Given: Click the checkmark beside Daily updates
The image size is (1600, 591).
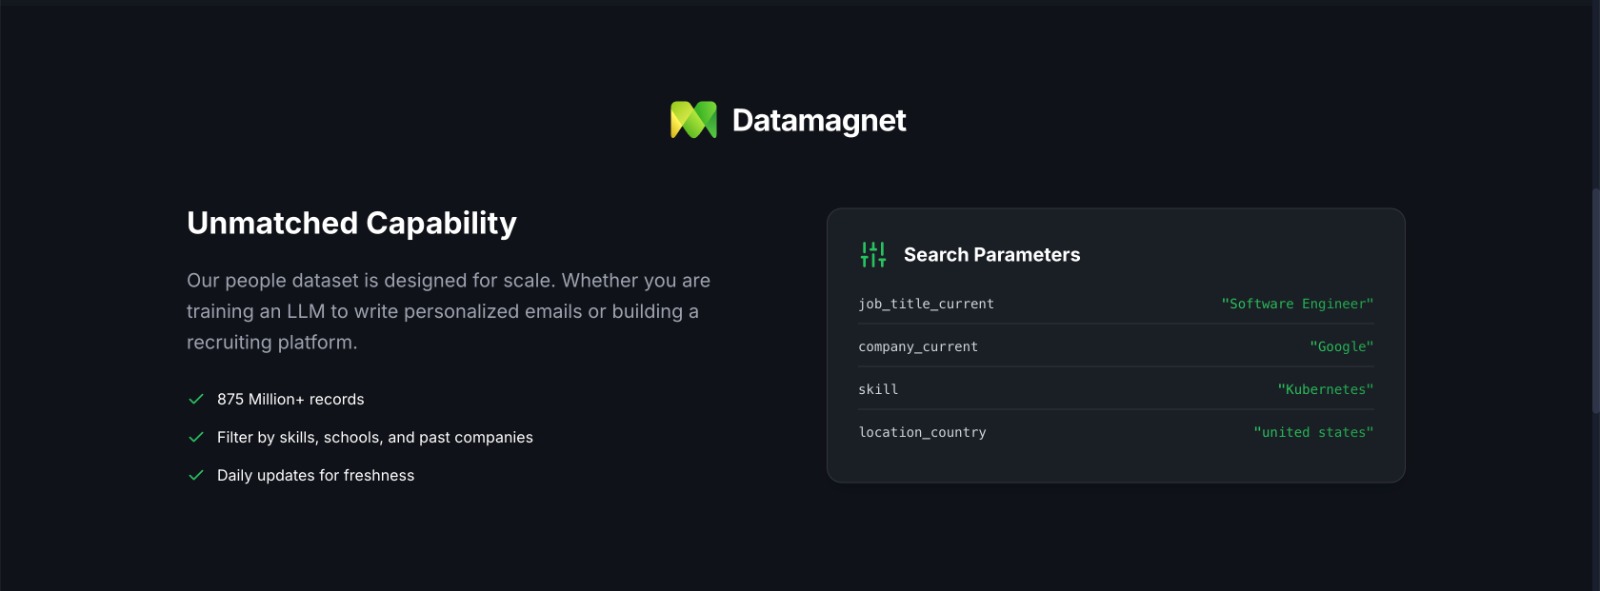Looking at the screenshot, I should [196, 475].
